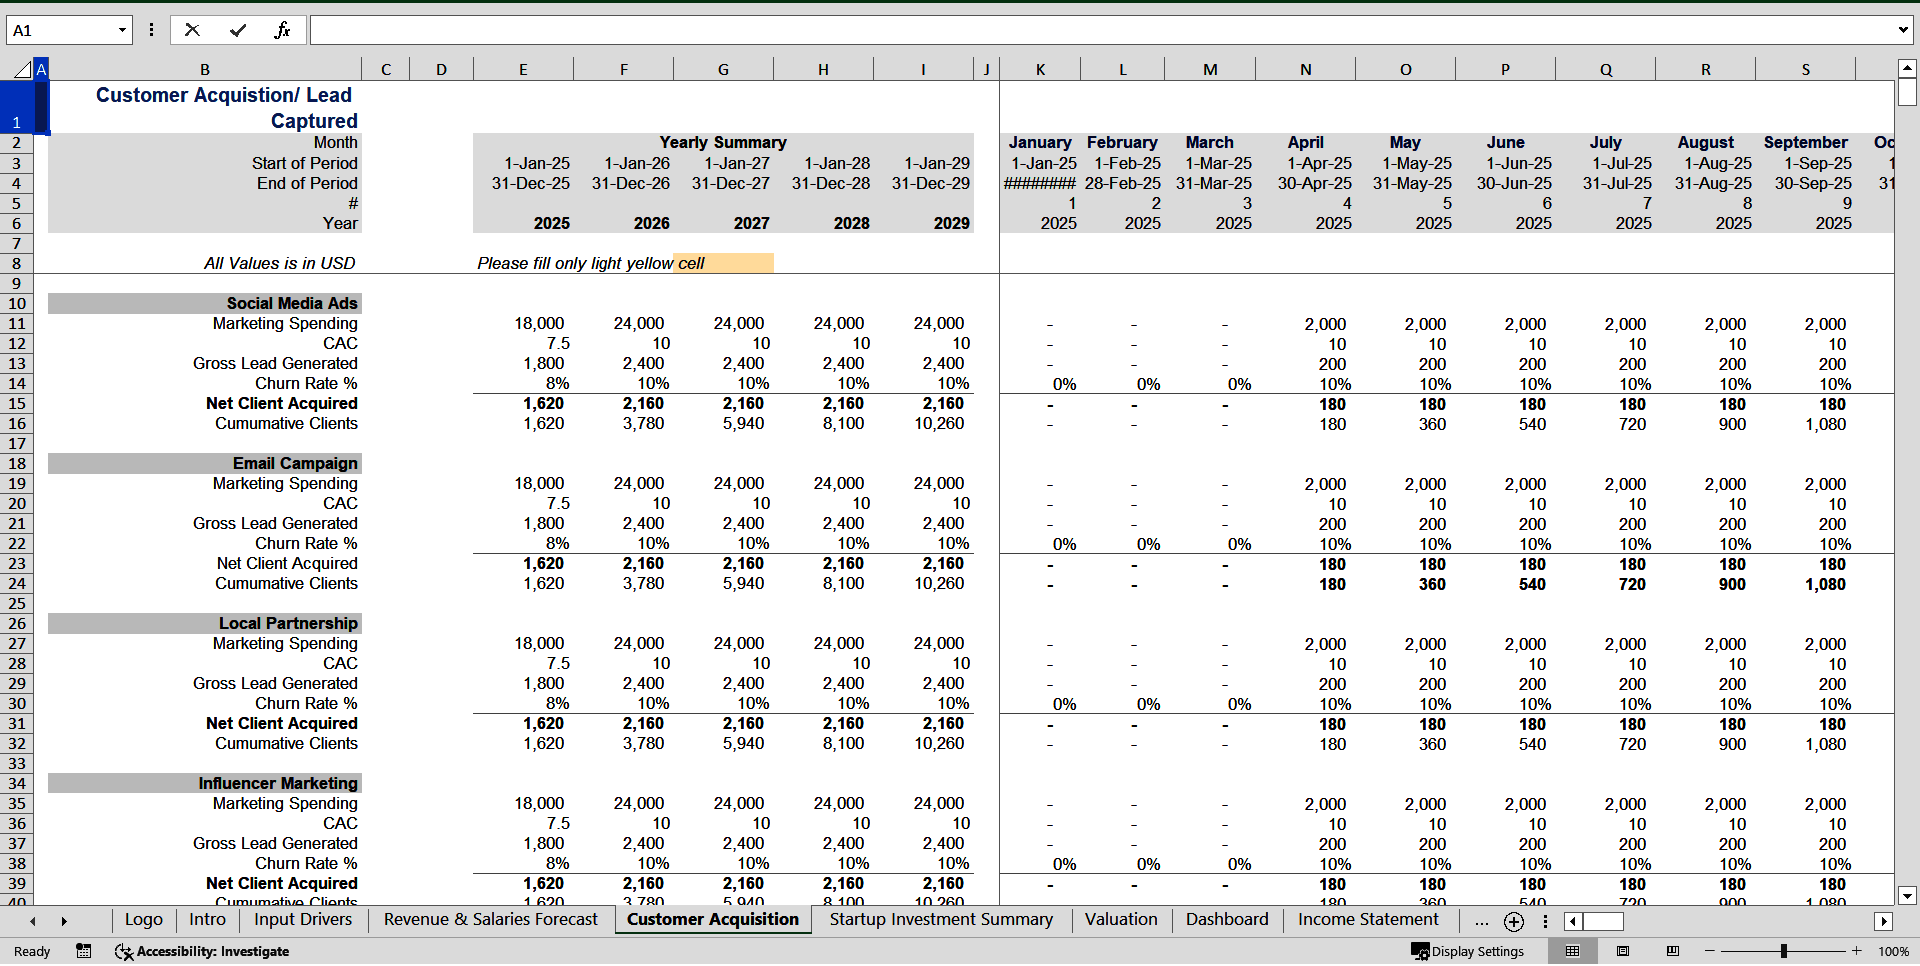Image resolution: width=1920 pixels, height=966 pixels.
Task: Switch to the Logo sheet tab
Action: pos(144,919)
